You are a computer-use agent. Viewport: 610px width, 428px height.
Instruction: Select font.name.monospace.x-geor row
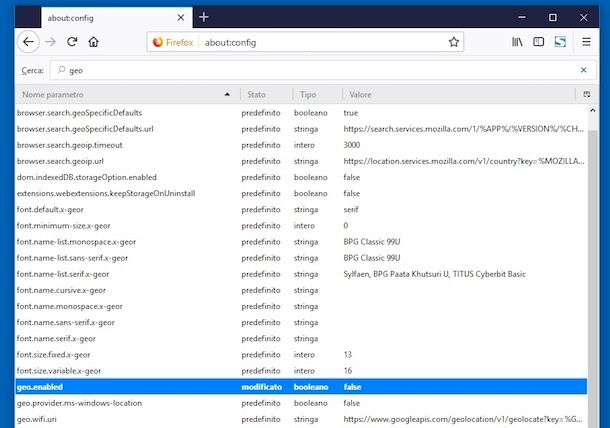pos(301,307)
